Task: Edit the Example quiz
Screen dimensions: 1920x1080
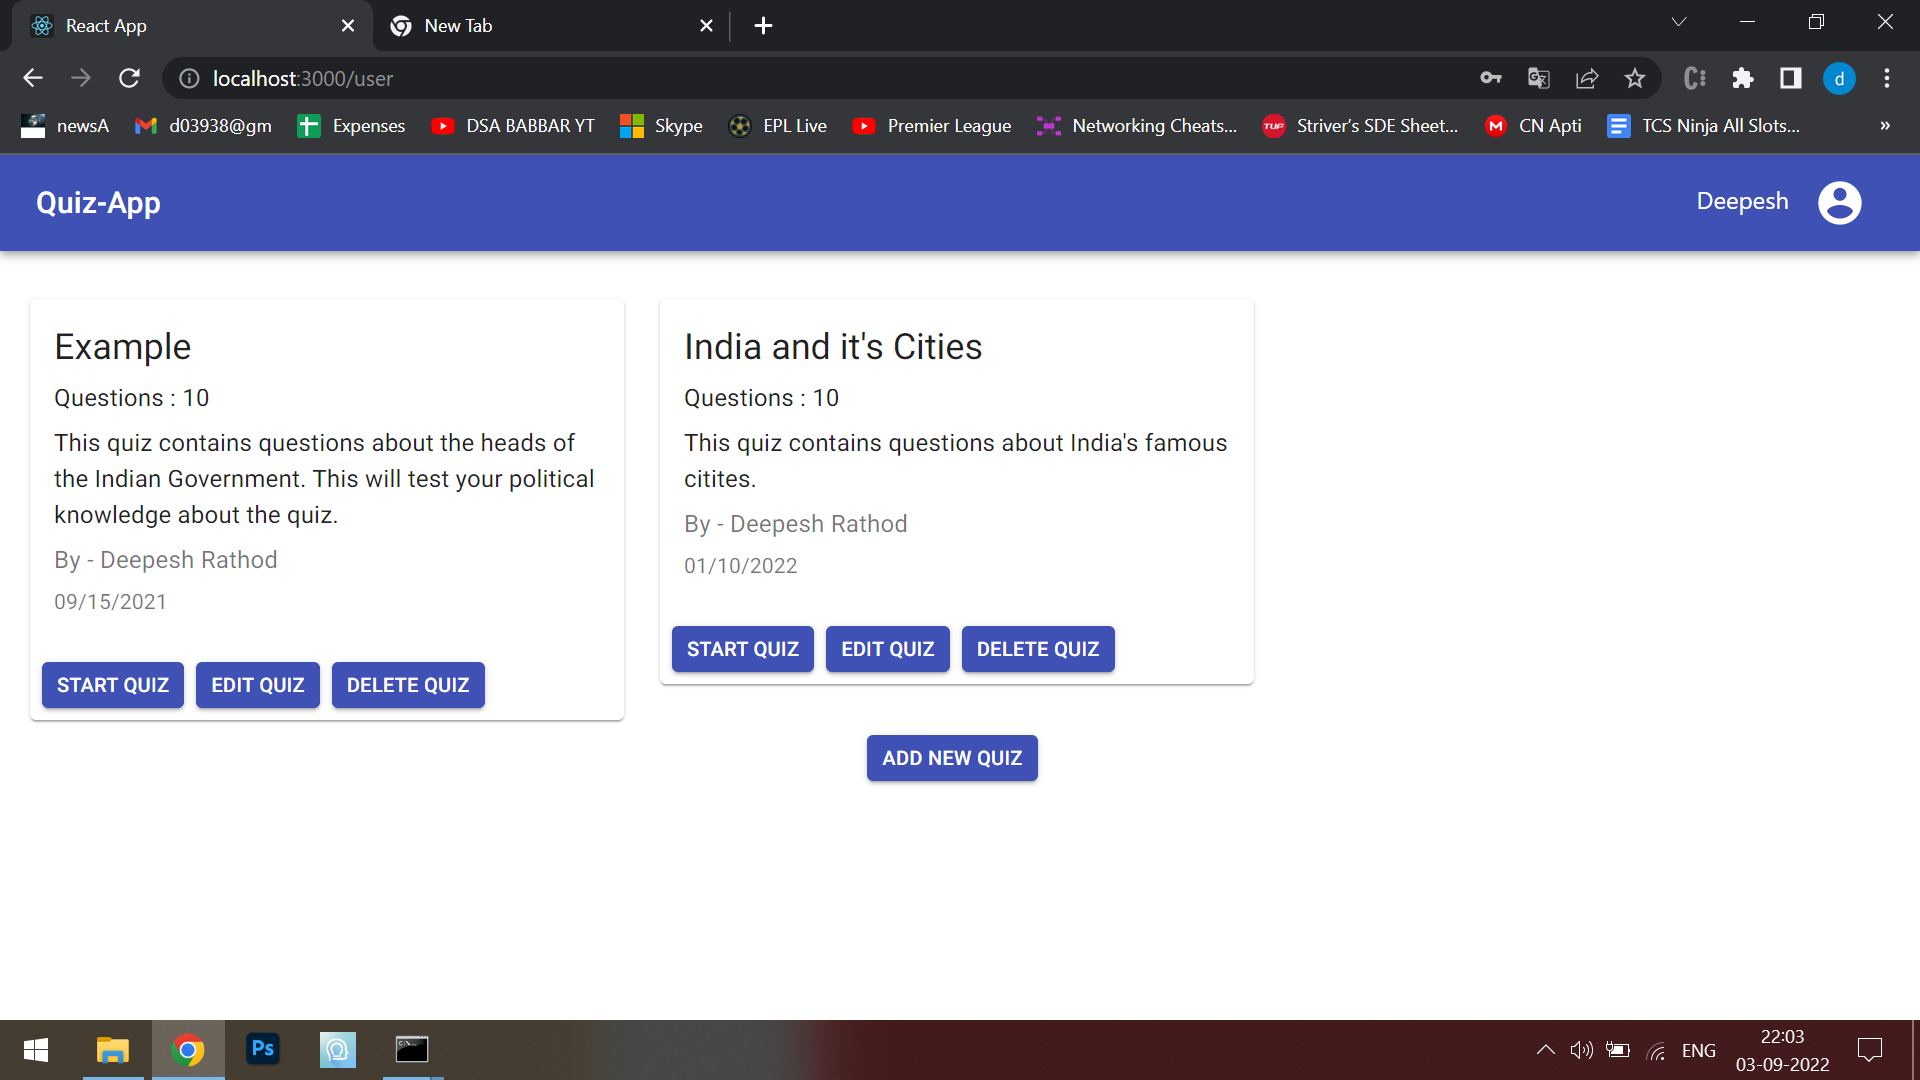Action: [258, 685]
